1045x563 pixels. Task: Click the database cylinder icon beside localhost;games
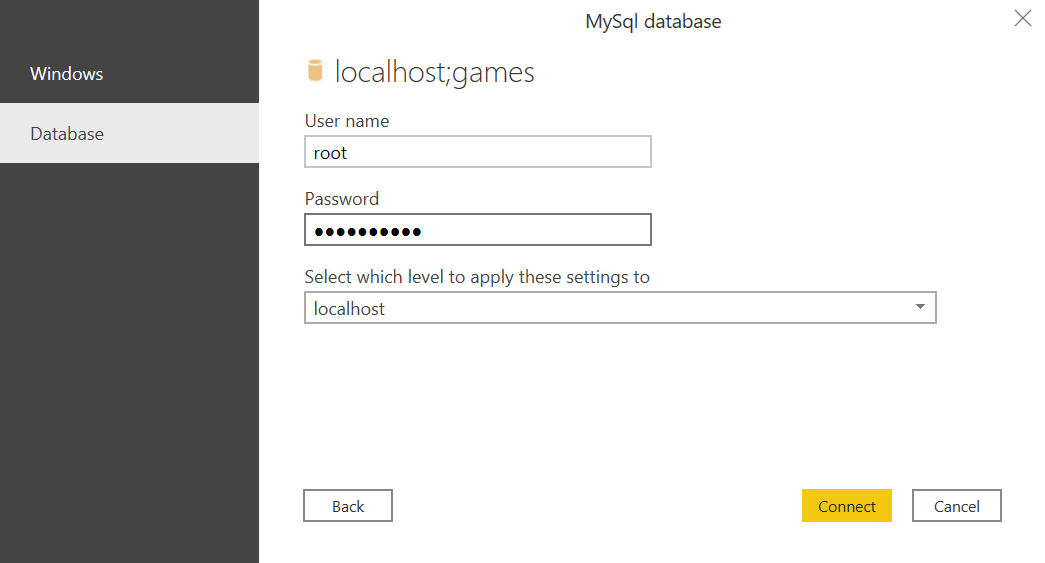click(x=315, y=71)
